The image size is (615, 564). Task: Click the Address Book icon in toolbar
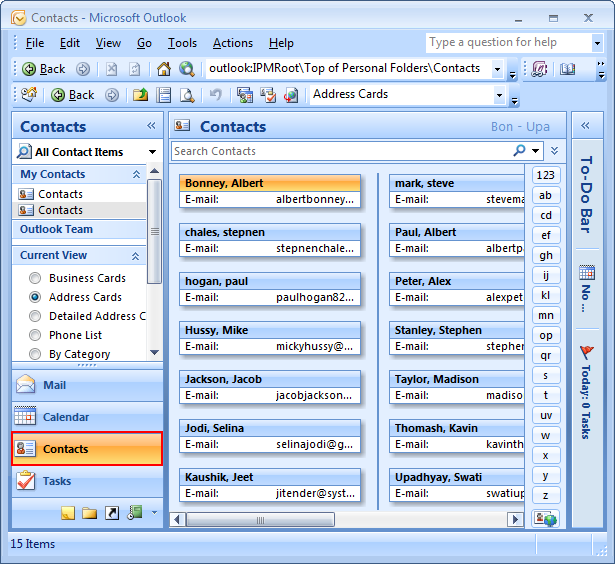[567, 69]
